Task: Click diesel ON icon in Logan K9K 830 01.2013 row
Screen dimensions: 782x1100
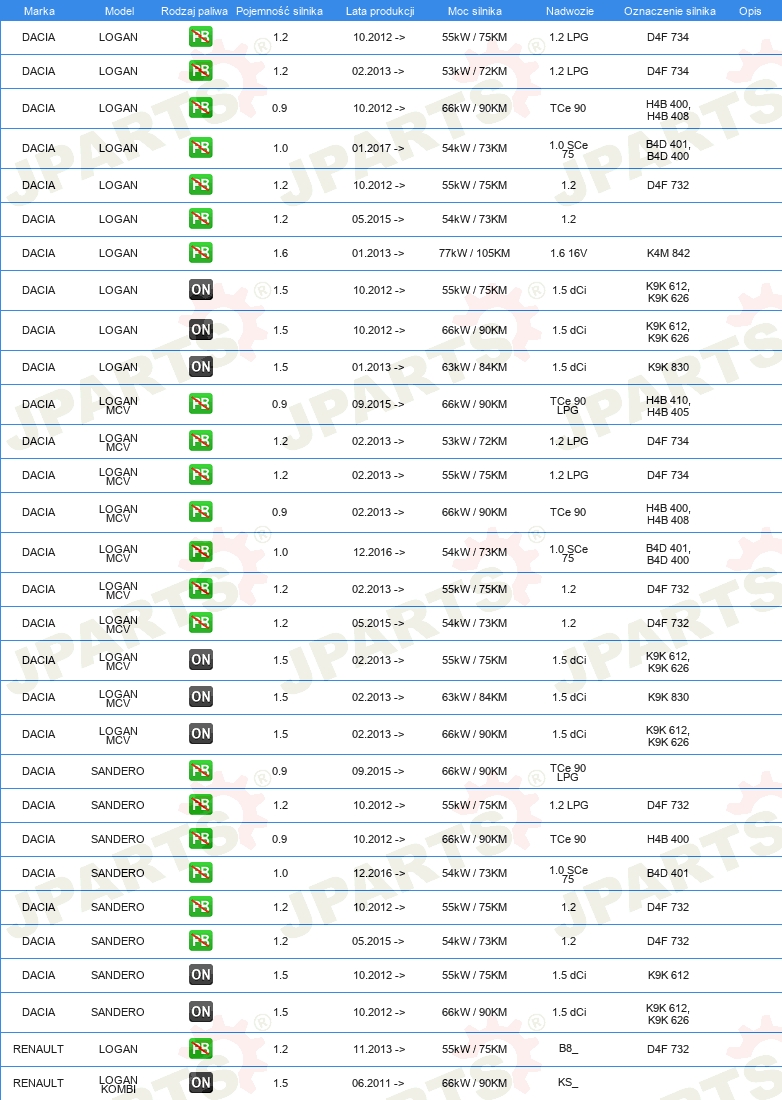Action: pos(201,367)
